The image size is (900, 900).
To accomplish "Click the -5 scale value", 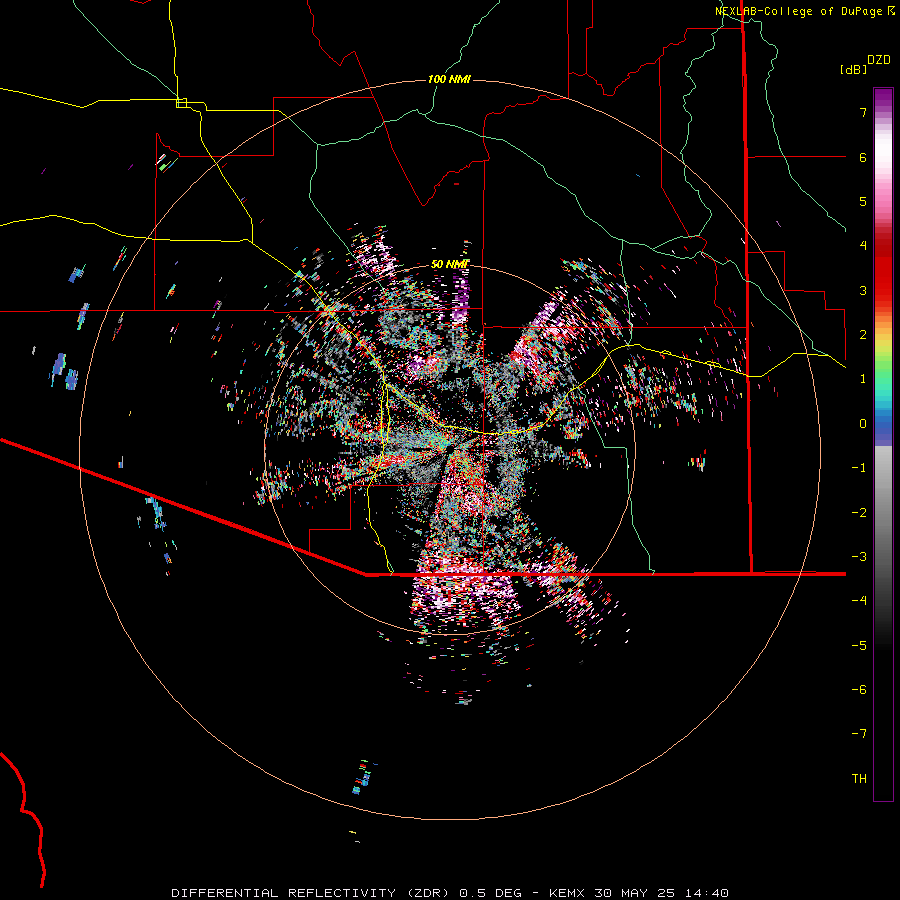I will [x=859, y=646].
